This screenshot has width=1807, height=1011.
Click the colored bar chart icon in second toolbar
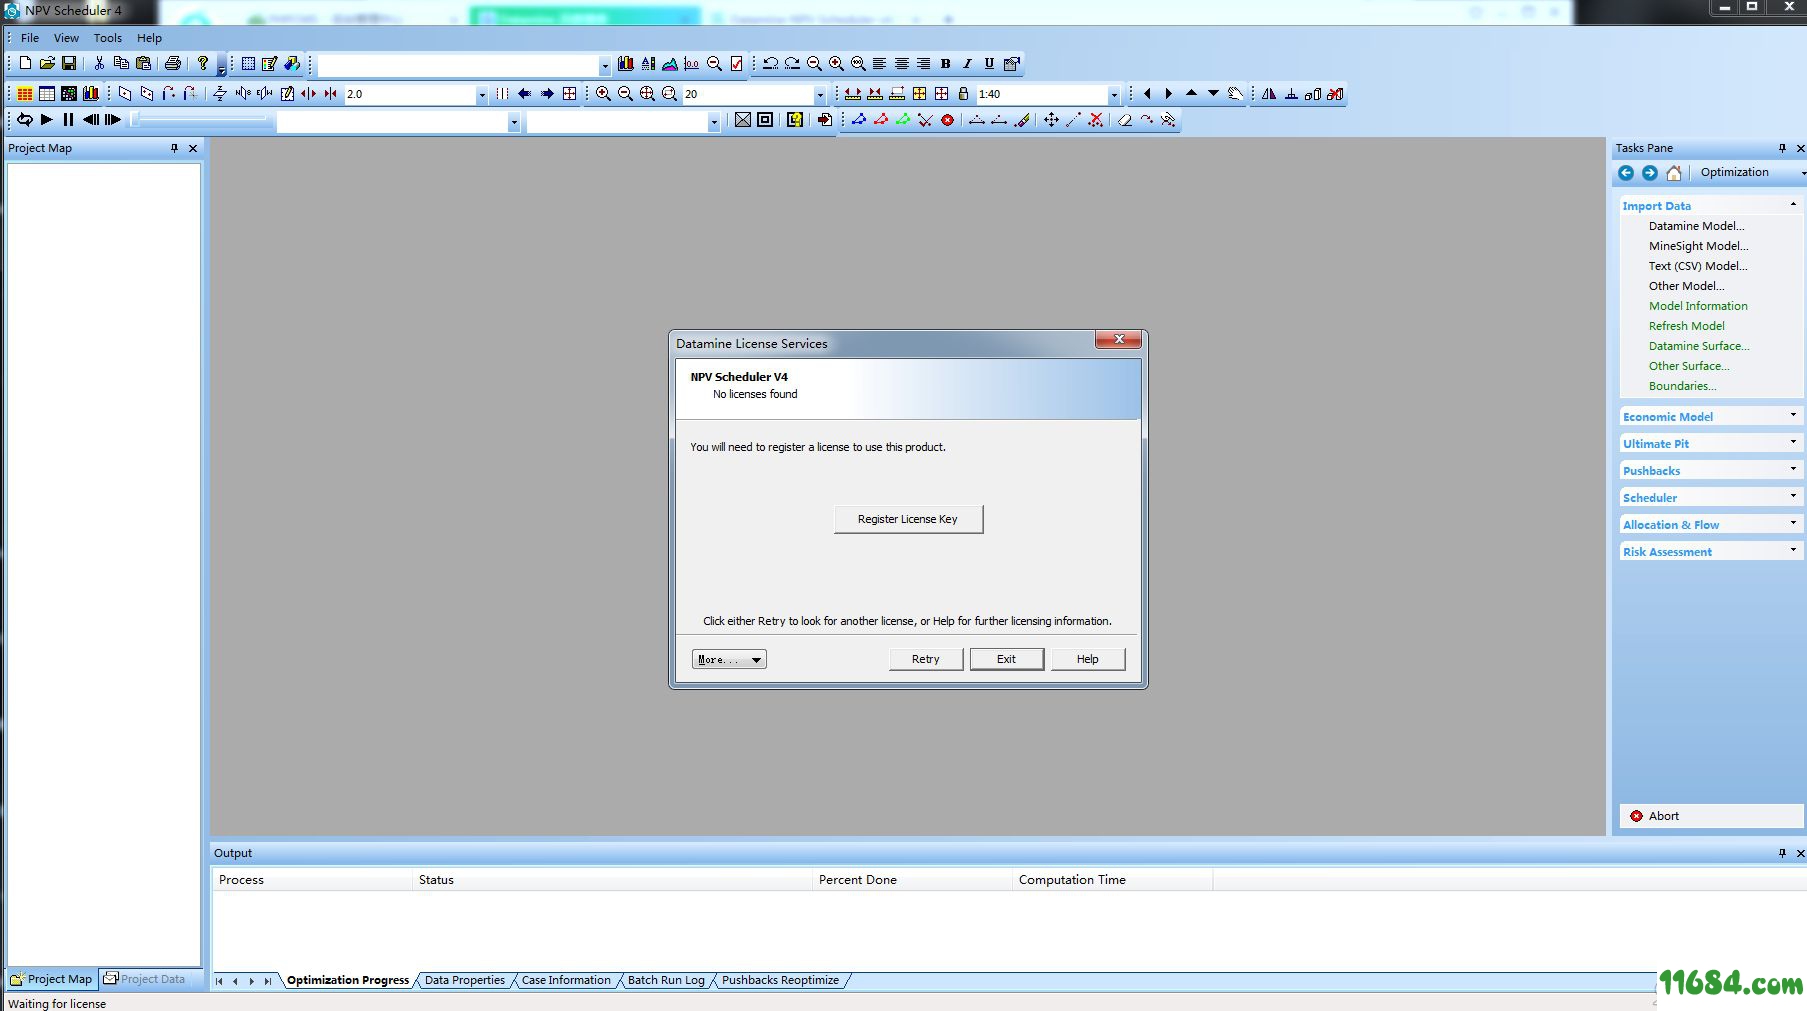91,93
